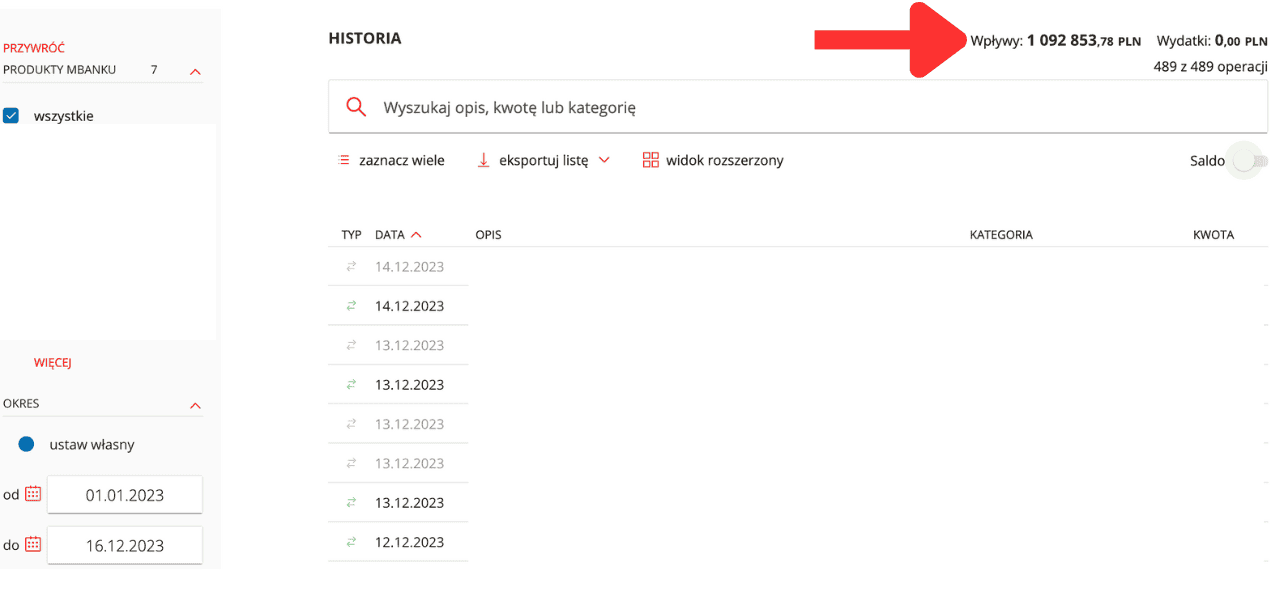Focus the search description field

[798, 107]
